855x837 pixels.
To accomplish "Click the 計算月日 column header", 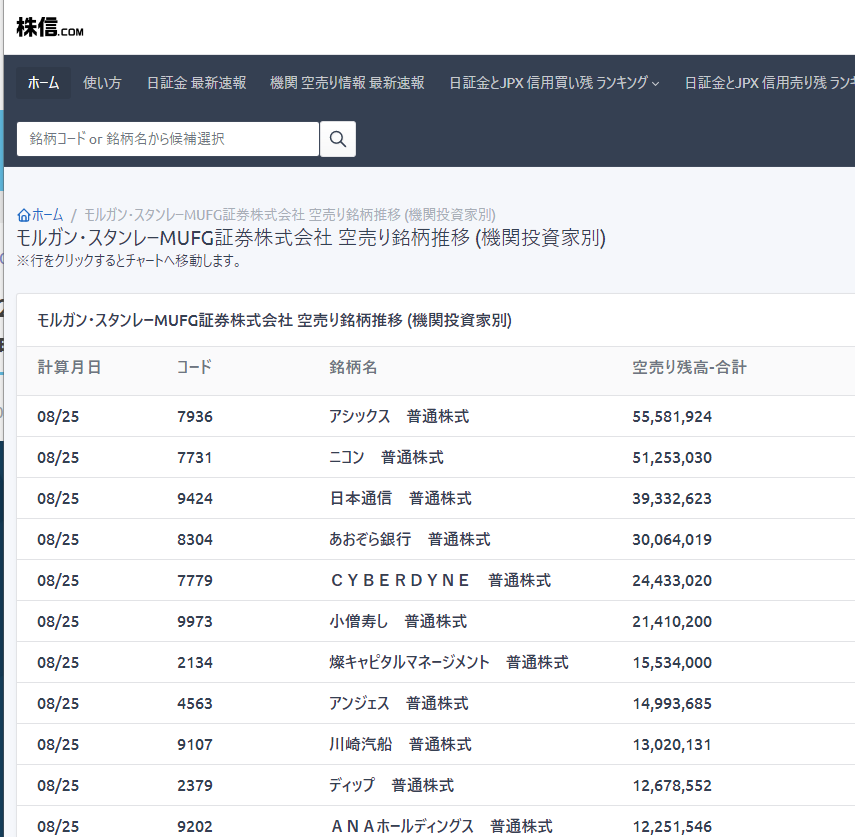I will 69,367.
